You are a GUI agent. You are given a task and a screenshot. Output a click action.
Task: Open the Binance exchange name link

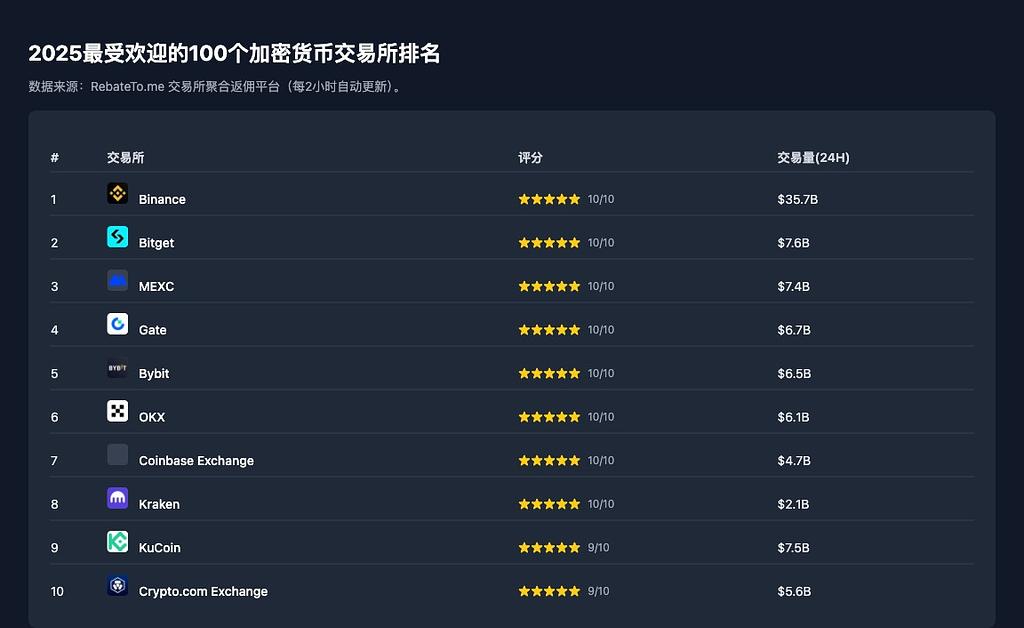tap(162, 200)
